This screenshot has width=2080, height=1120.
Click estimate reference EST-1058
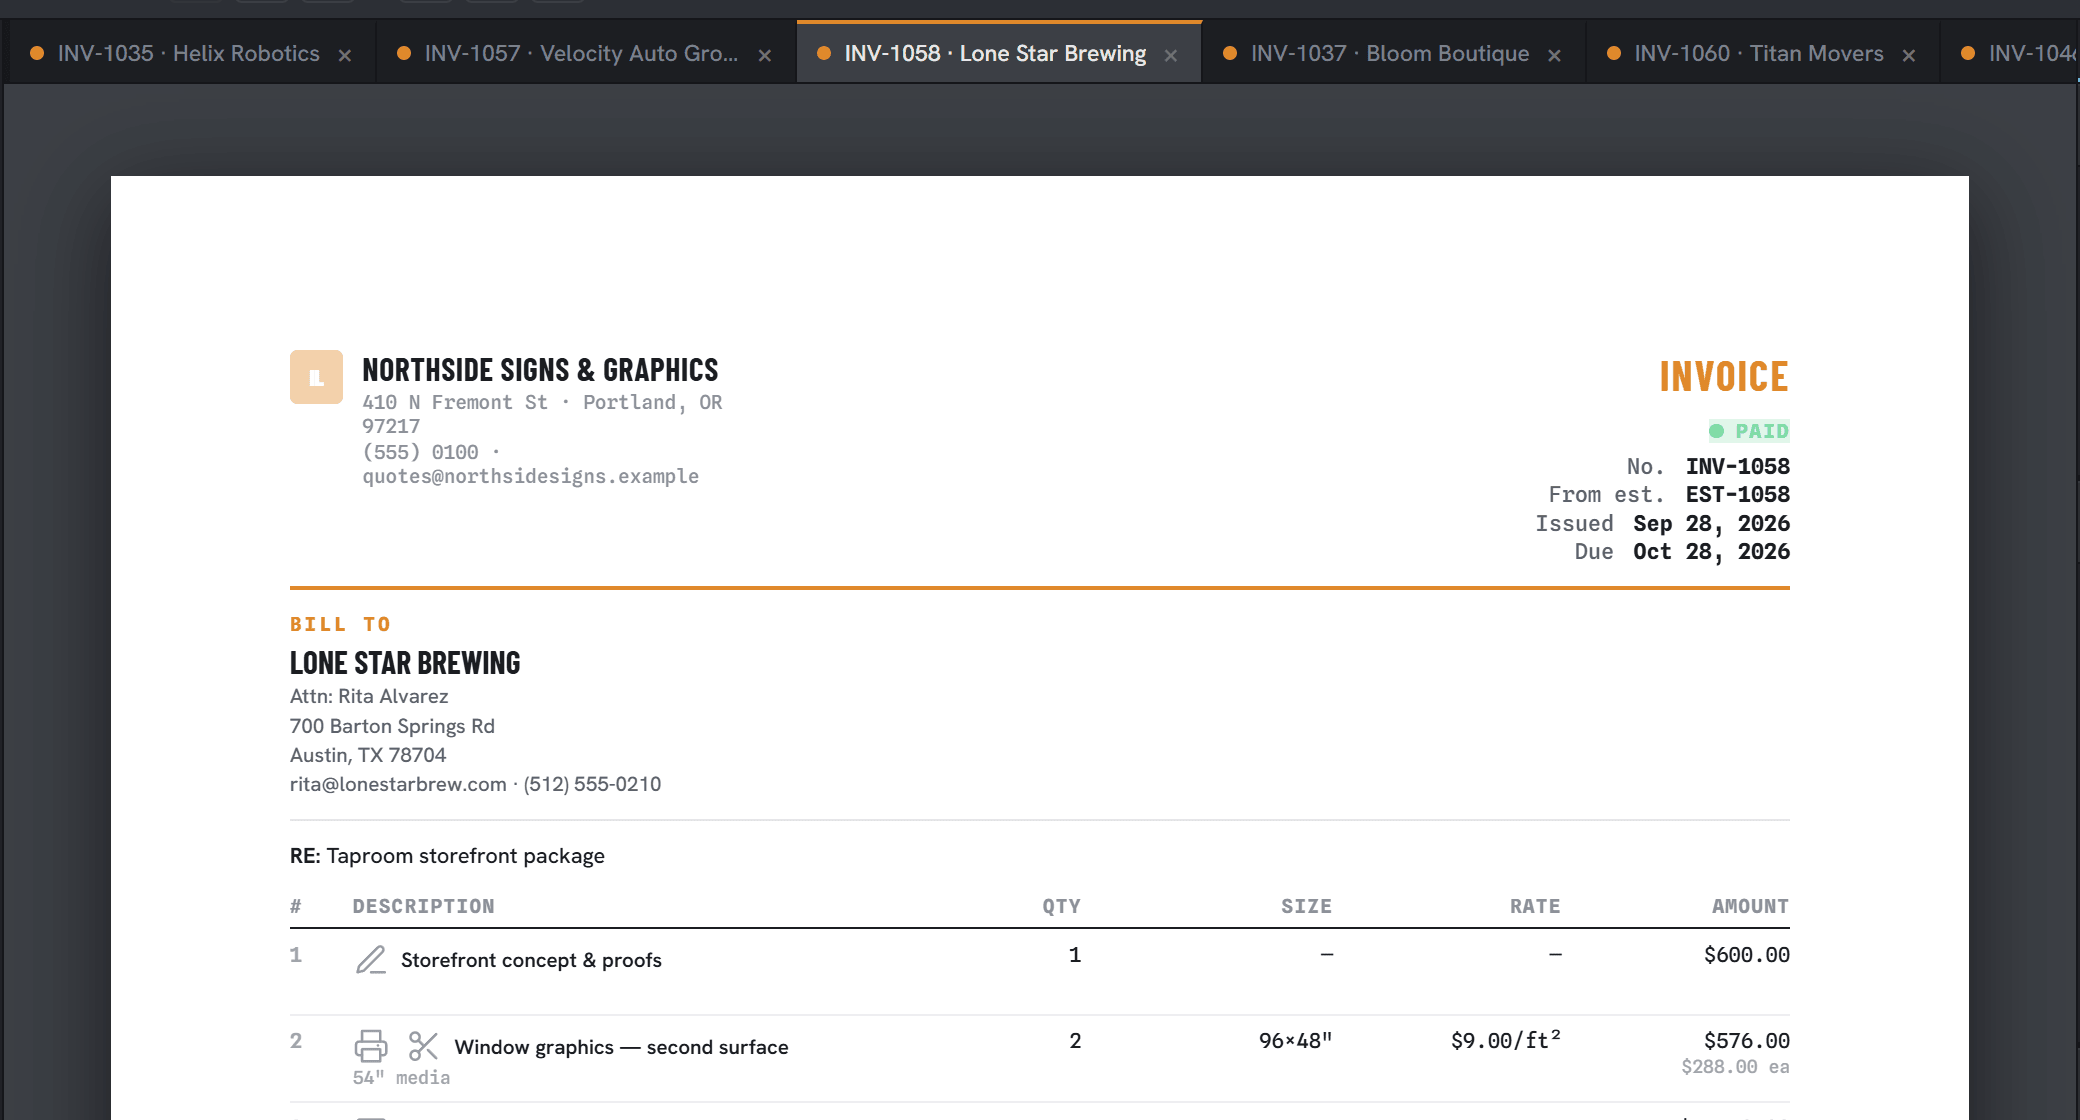tap(1738, 494)
